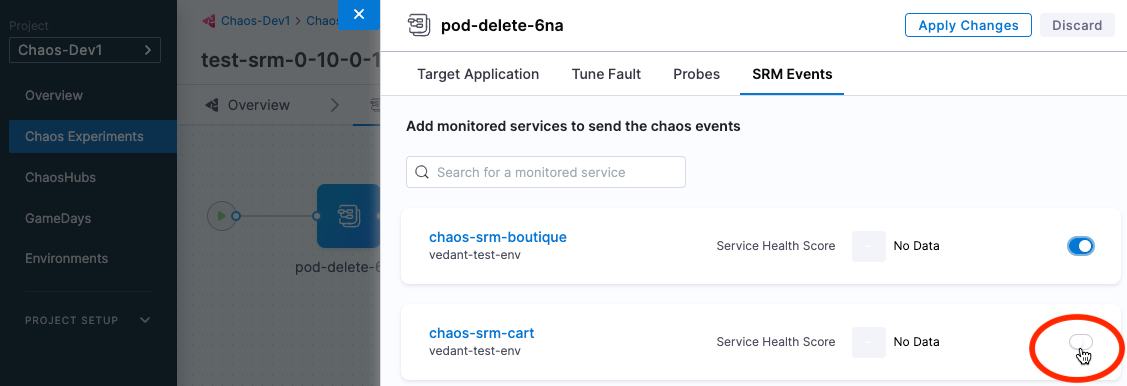Screen dimensions: 1127x386
Task: Click the chaos-srm-boutique health score box
Action: click(868, 246)
